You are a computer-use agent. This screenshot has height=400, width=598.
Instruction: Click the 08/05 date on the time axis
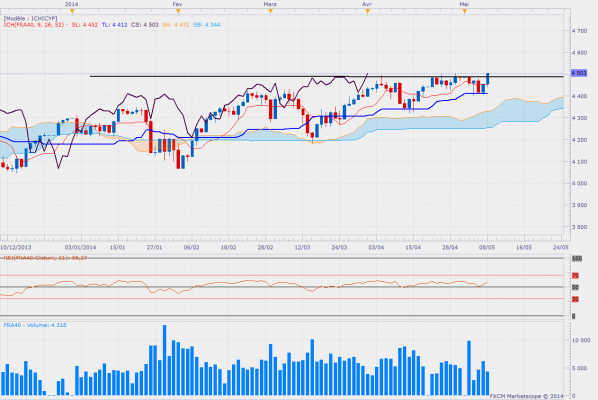[x=487, y=247]
